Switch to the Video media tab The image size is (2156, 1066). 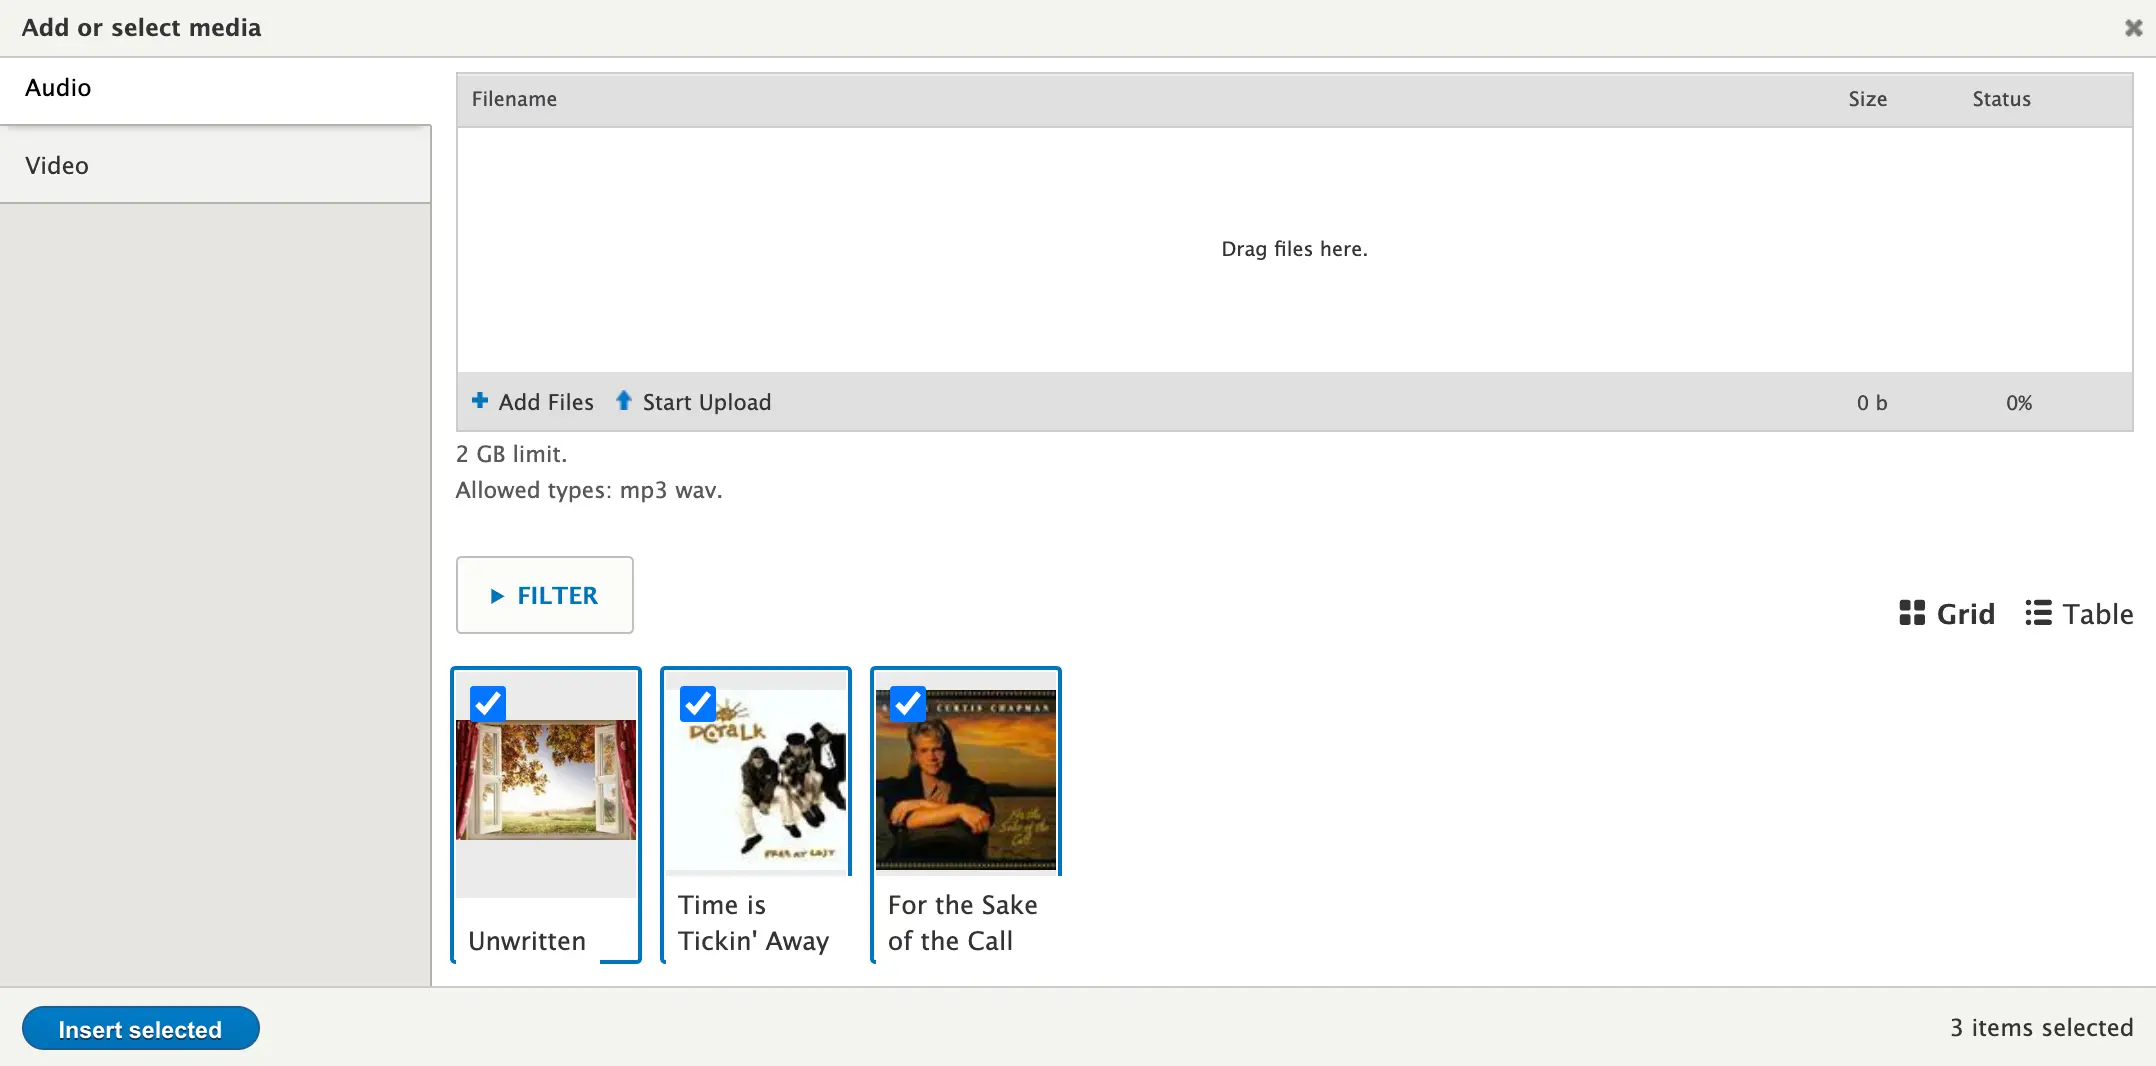point(57,166)
